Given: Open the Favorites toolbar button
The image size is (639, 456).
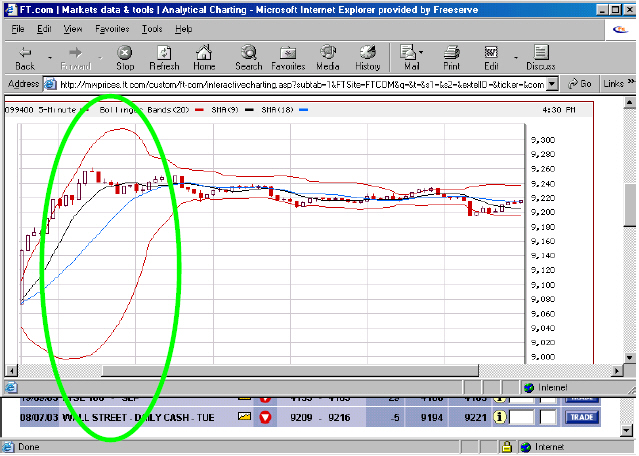Looking at the screenshot, I should (x=288, y=58).
